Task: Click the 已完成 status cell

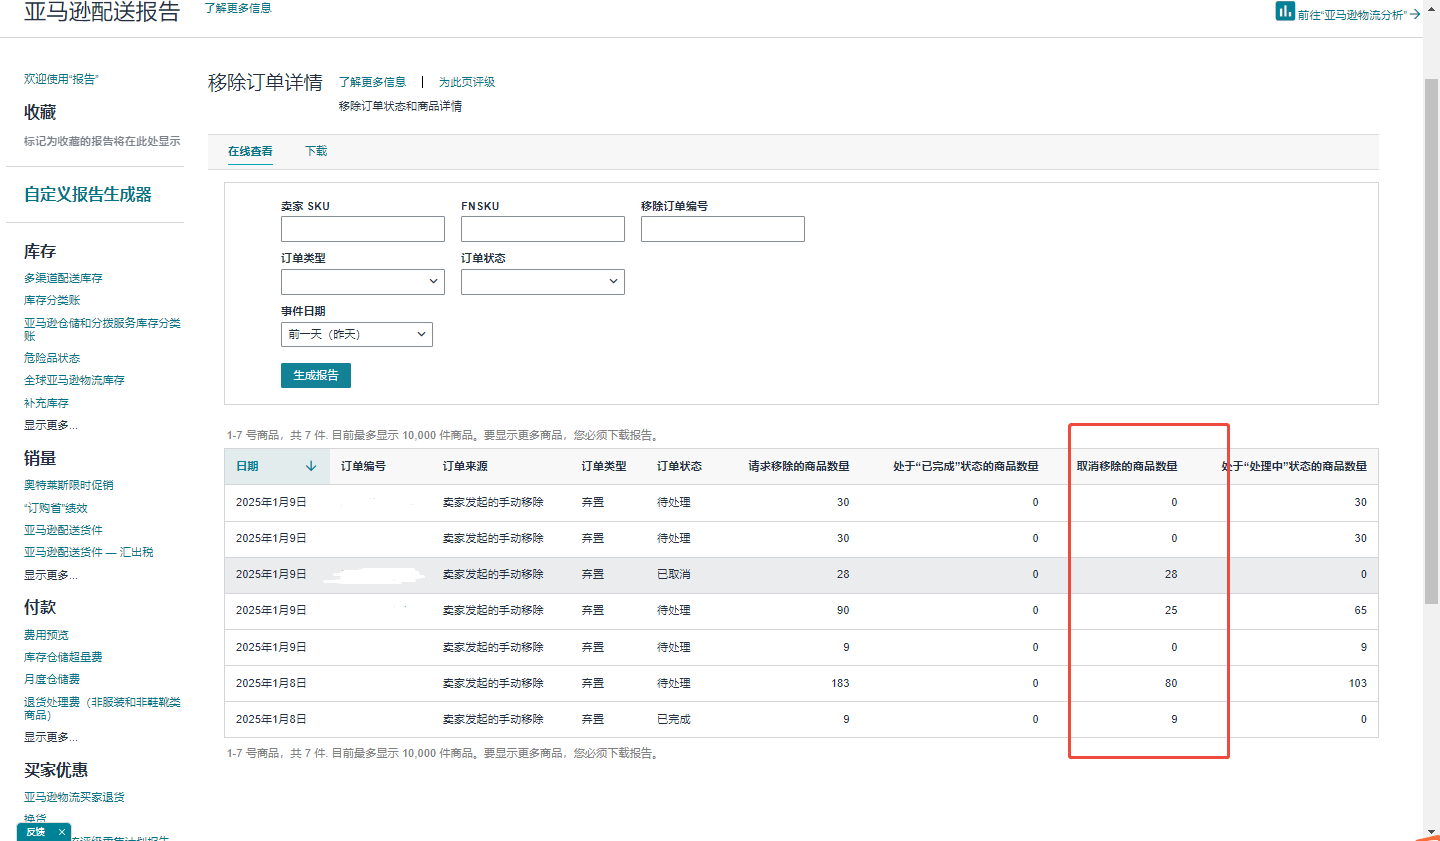Action: pyautogui.click(x=673, y=719)
